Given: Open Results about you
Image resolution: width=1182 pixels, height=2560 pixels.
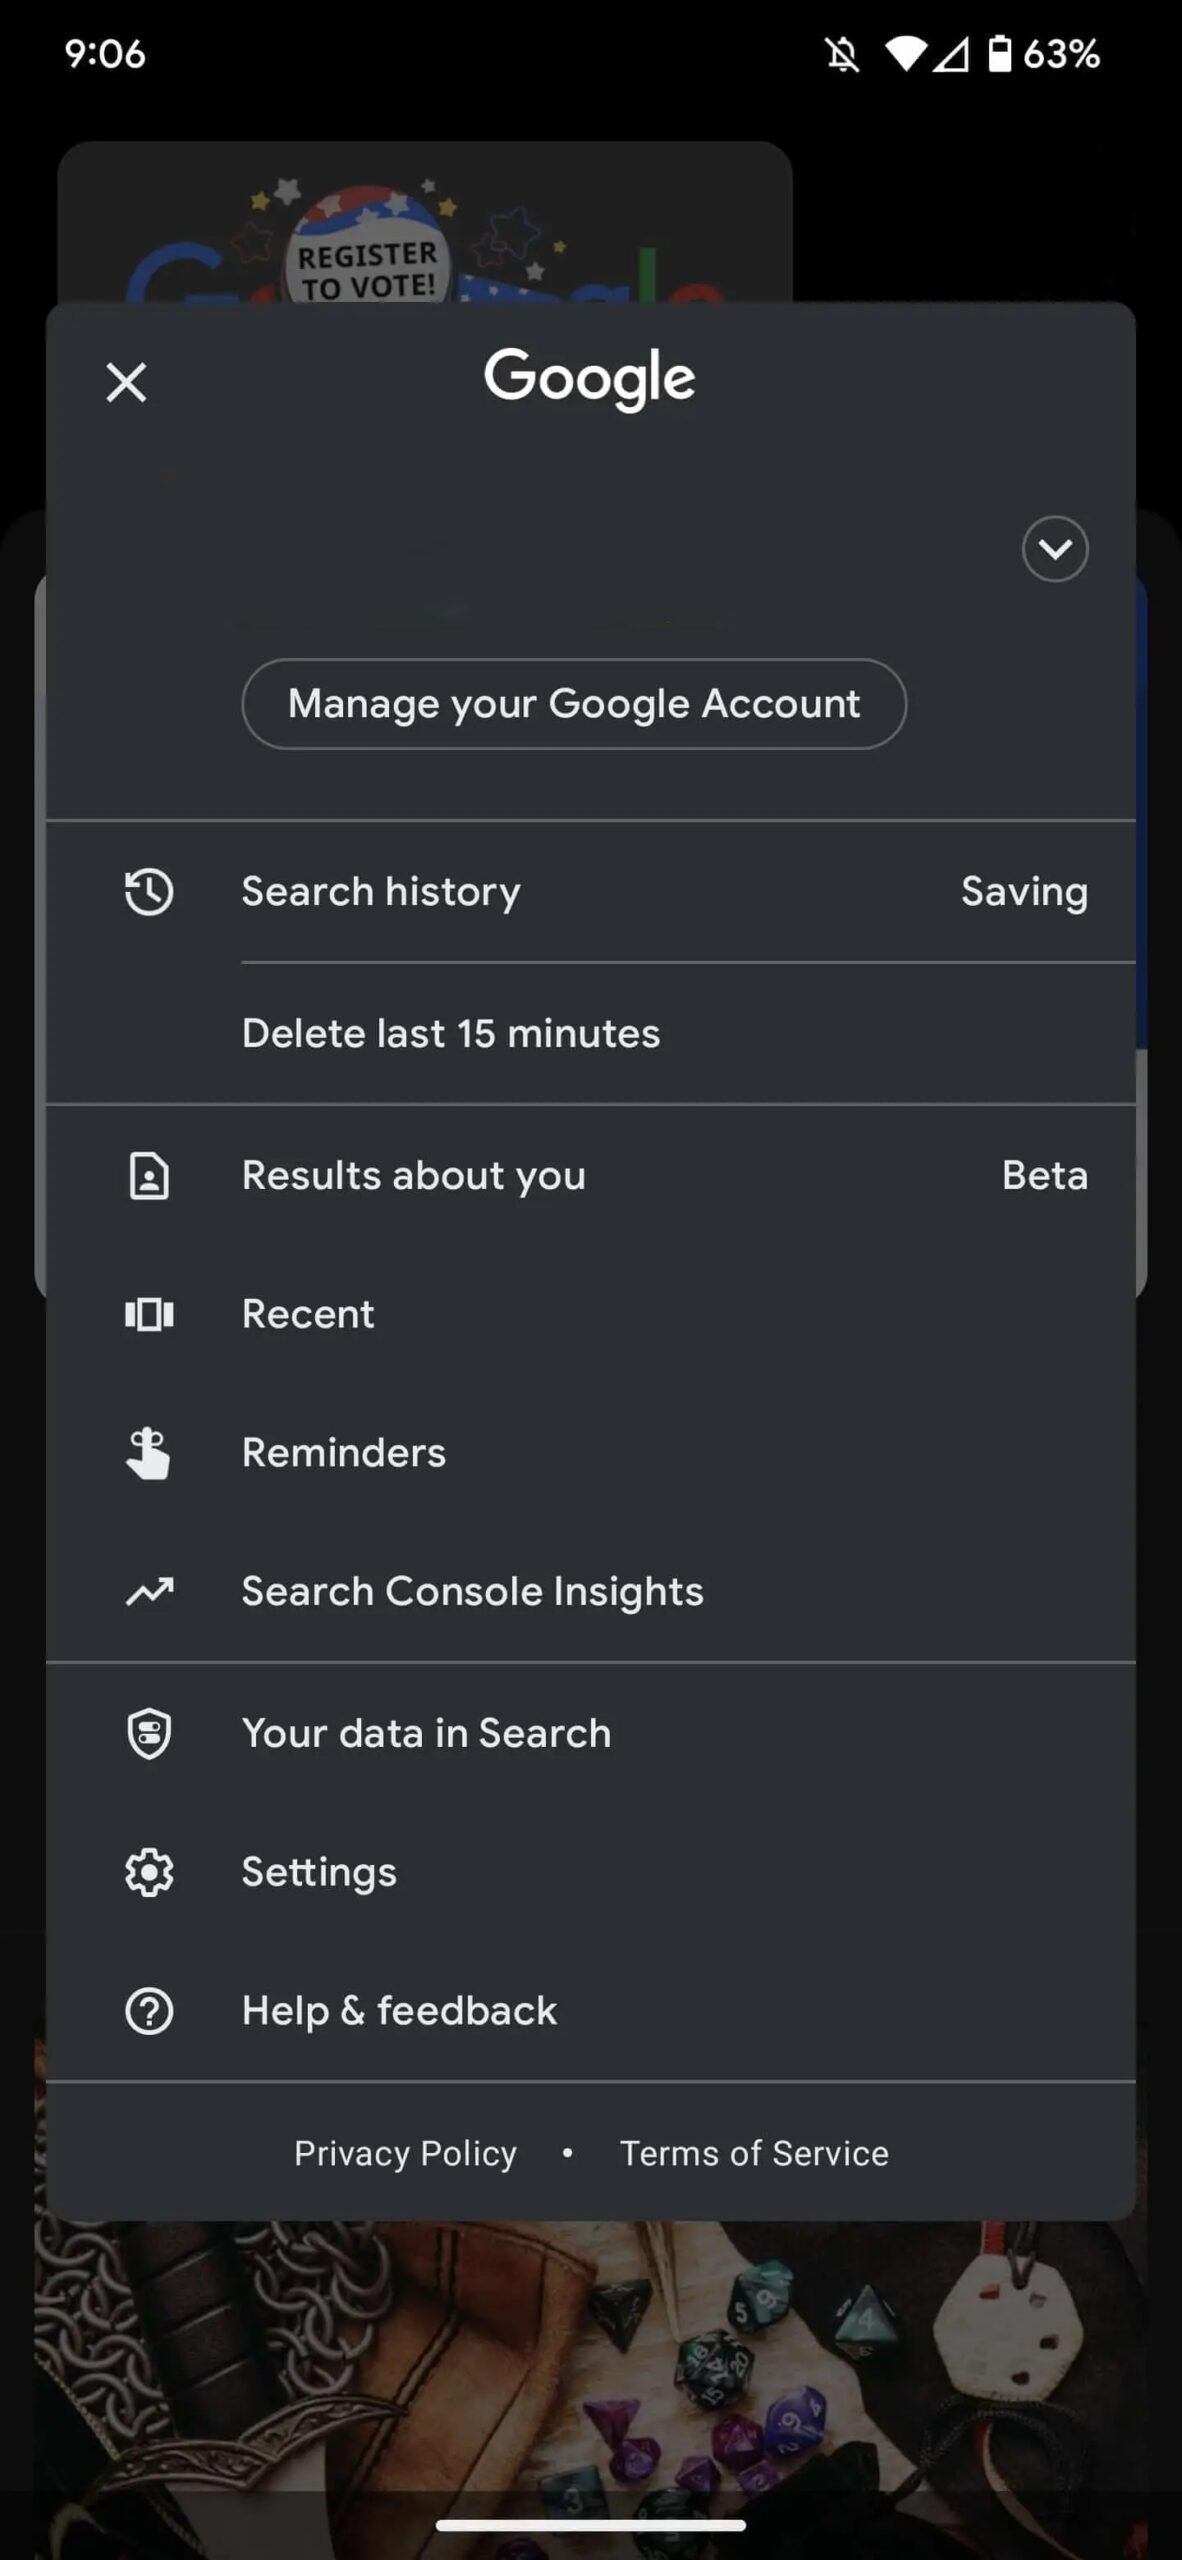Looking at the screenshot, I should (414, 1176).
